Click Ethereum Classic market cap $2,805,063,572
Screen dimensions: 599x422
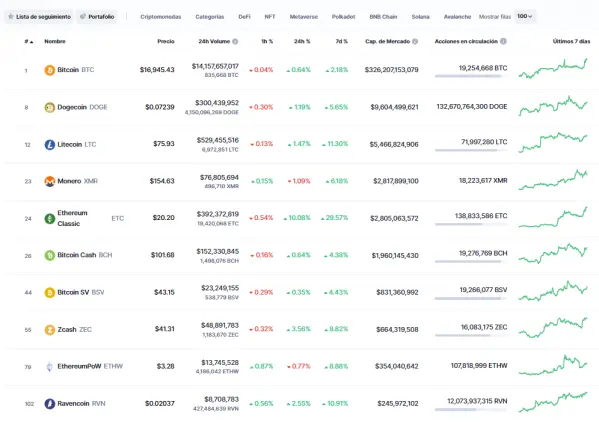[x=394, y=218]
